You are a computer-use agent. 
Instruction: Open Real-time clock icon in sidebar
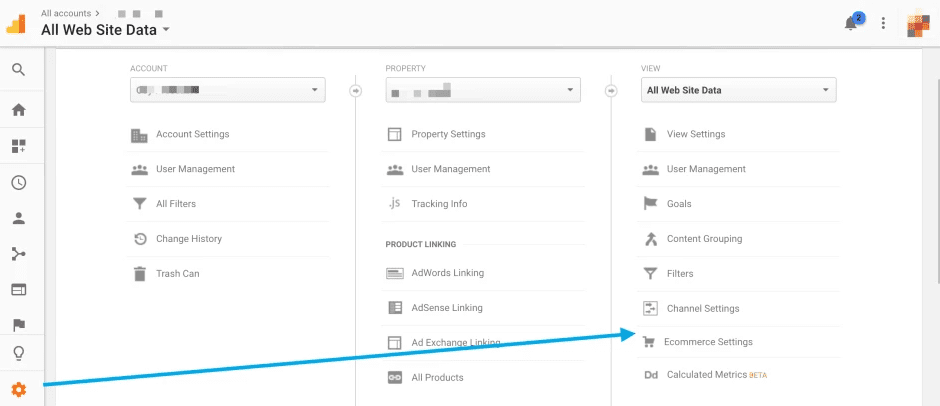click(19, 183)
